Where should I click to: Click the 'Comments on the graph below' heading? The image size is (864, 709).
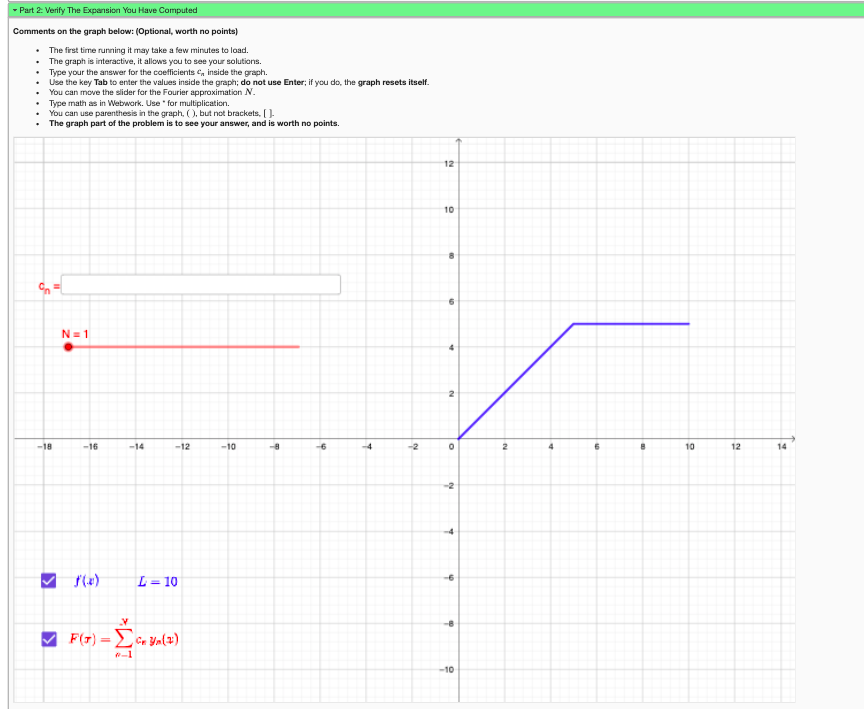pos(126,31)
